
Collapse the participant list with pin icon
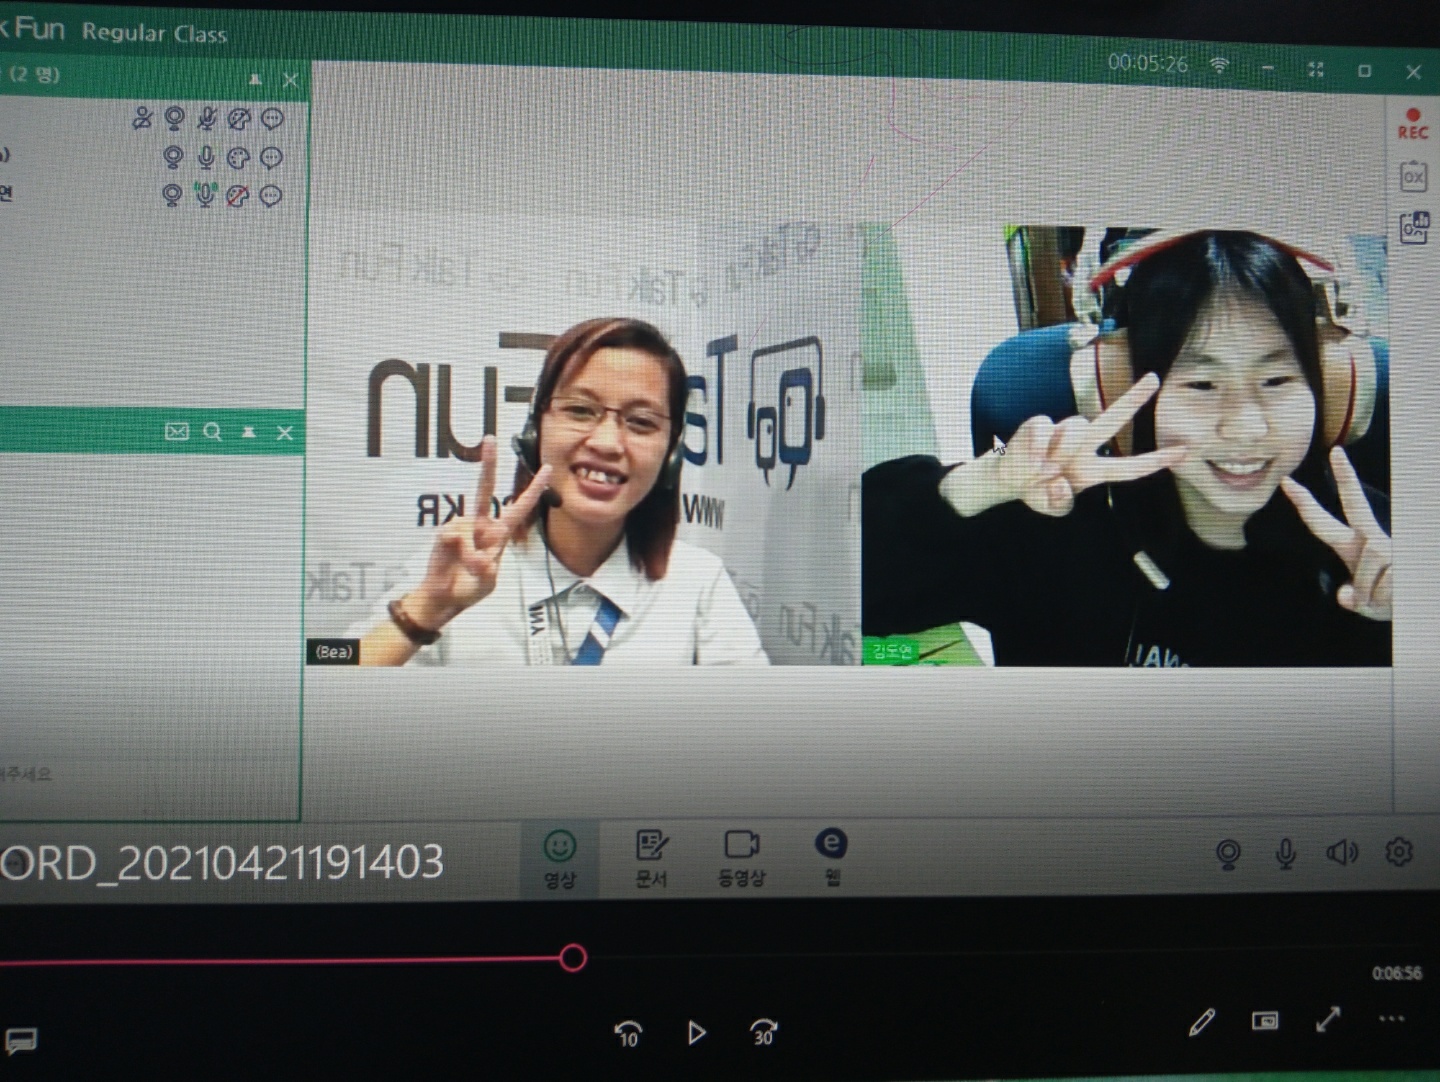[x=255, y=79]
